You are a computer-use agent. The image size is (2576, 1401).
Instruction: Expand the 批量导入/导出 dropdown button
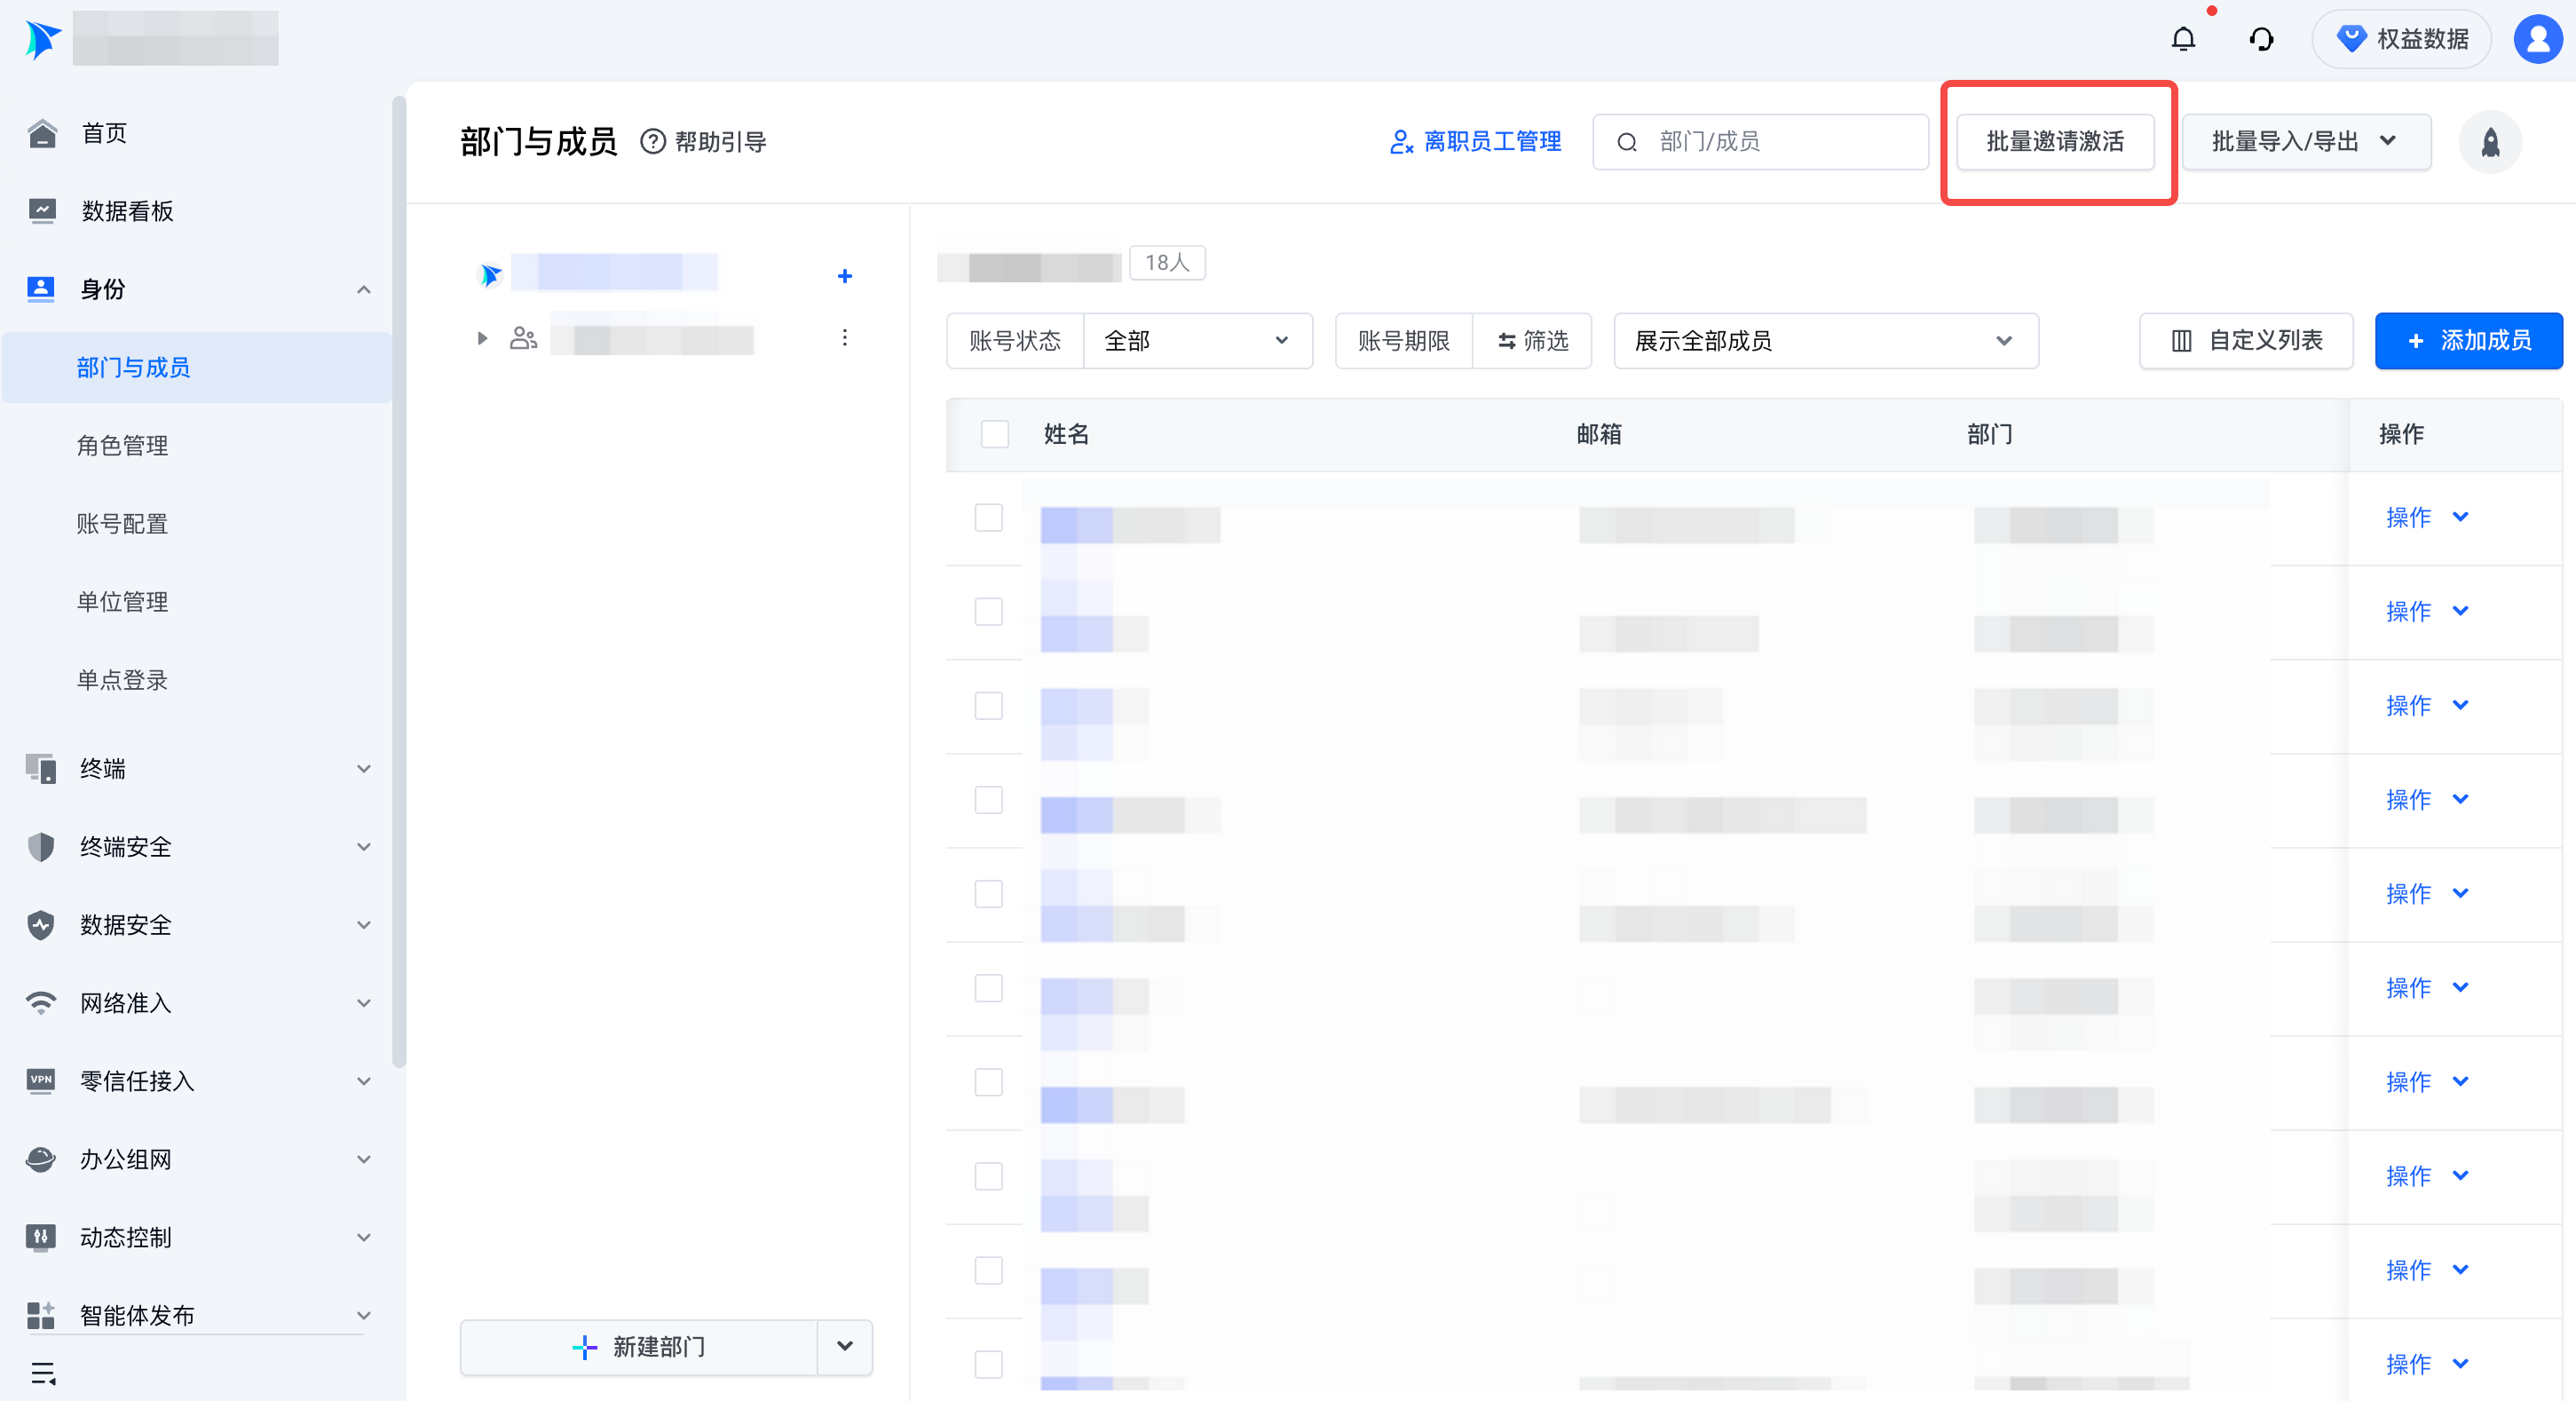point(2304,142)
